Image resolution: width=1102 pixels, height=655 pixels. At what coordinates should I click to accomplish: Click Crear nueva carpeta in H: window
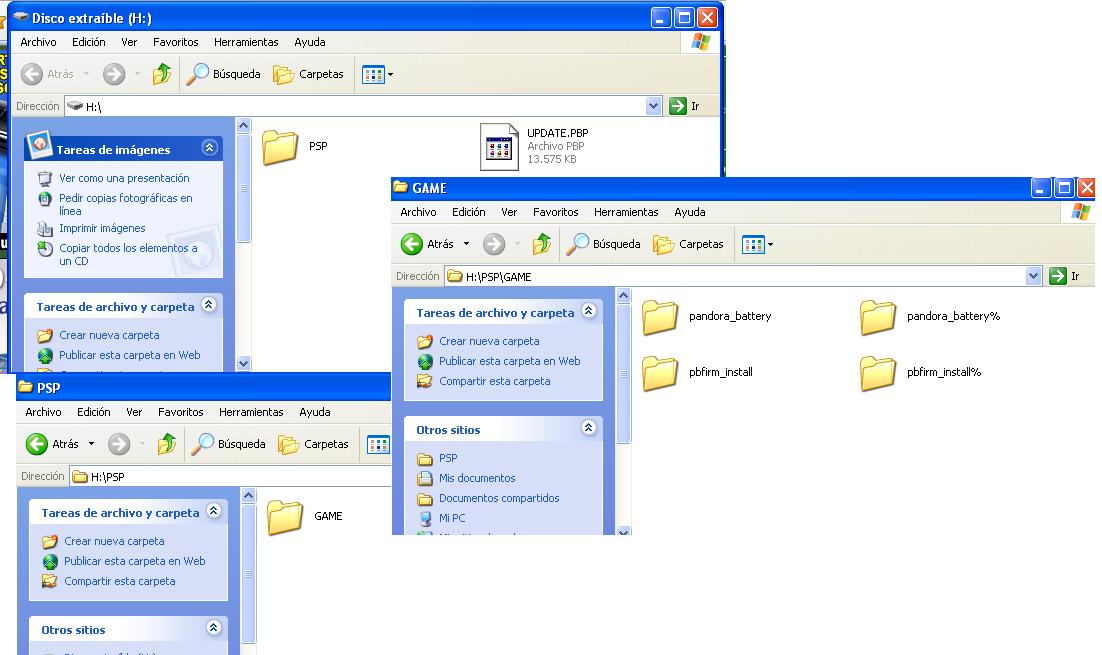(x=109, y=336)
